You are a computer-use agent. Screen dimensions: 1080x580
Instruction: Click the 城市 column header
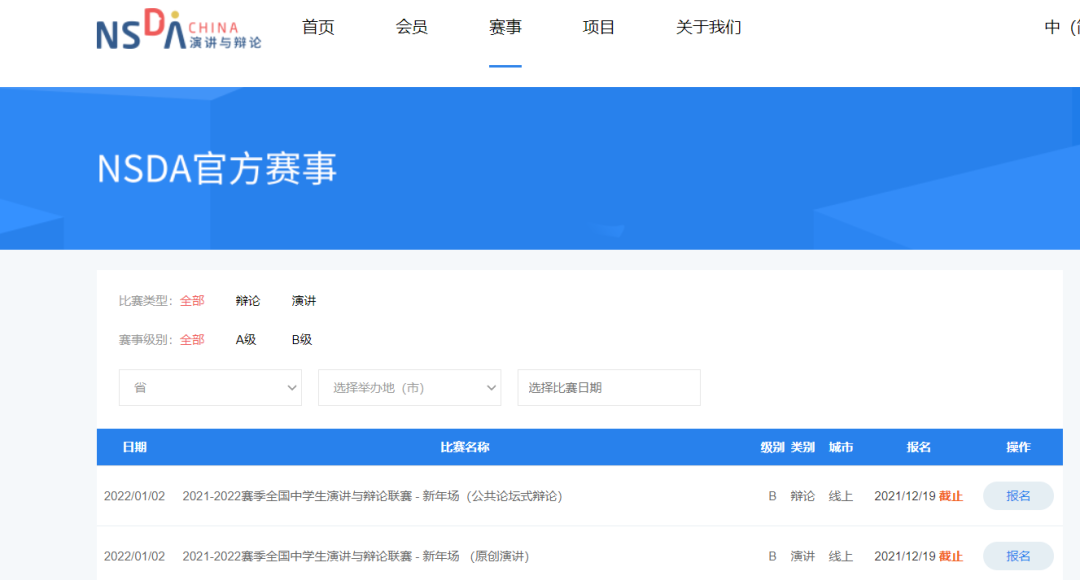click(840, 447)
